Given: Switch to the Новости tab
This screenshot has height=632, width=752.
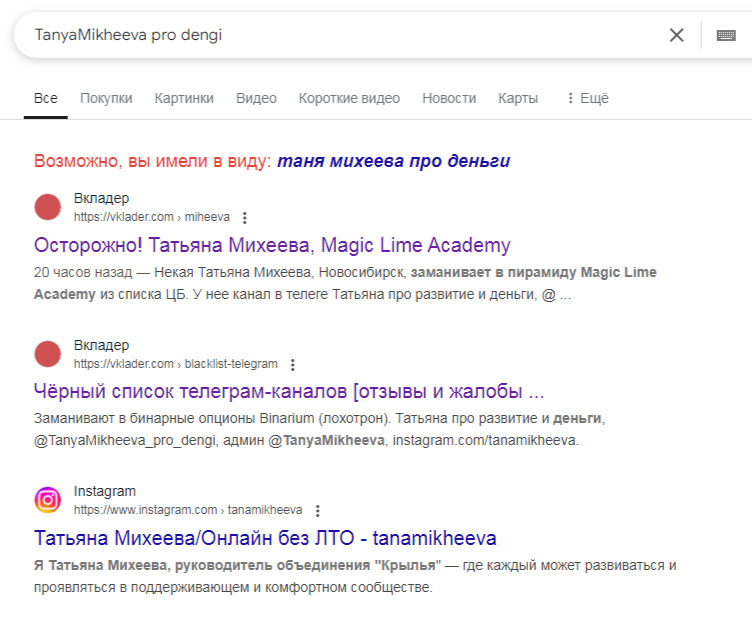Looking at the screenshot, I should pos(449,98).
